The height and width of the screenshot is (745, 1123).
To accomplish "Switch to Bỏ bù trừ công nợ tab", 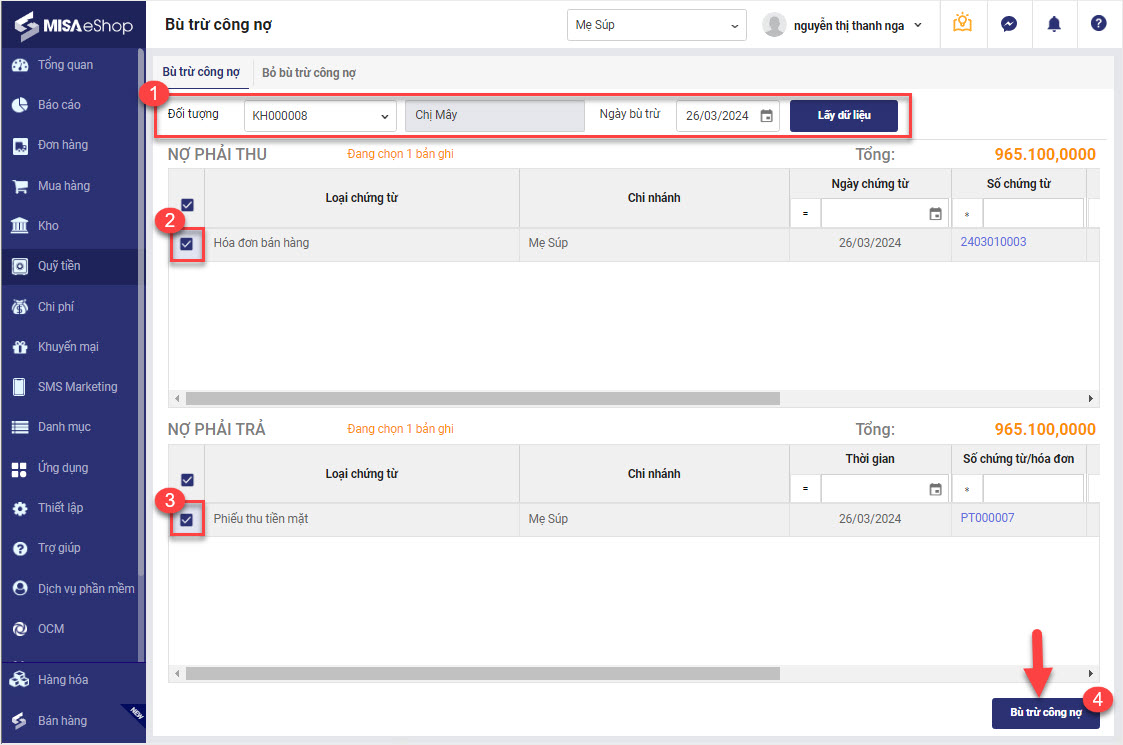I will 309,73.
